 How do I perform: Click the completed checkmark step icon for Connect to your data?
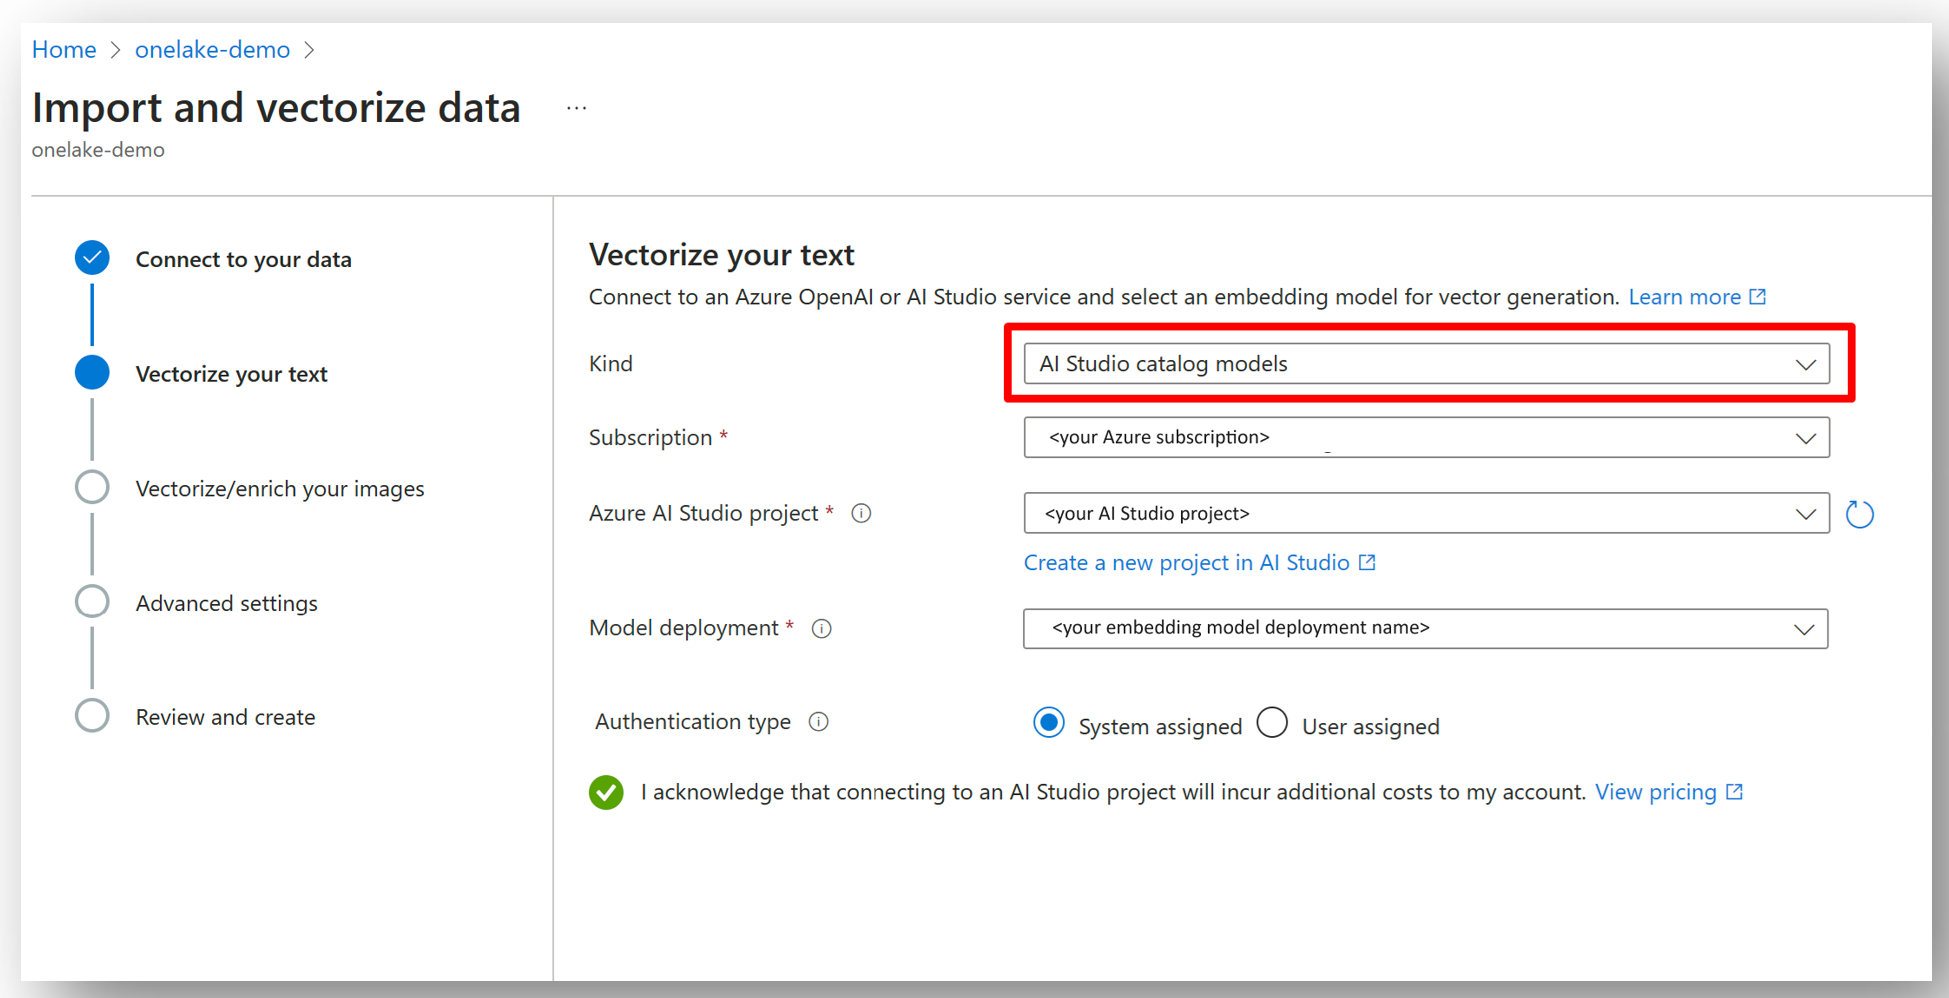click(92, 258)
